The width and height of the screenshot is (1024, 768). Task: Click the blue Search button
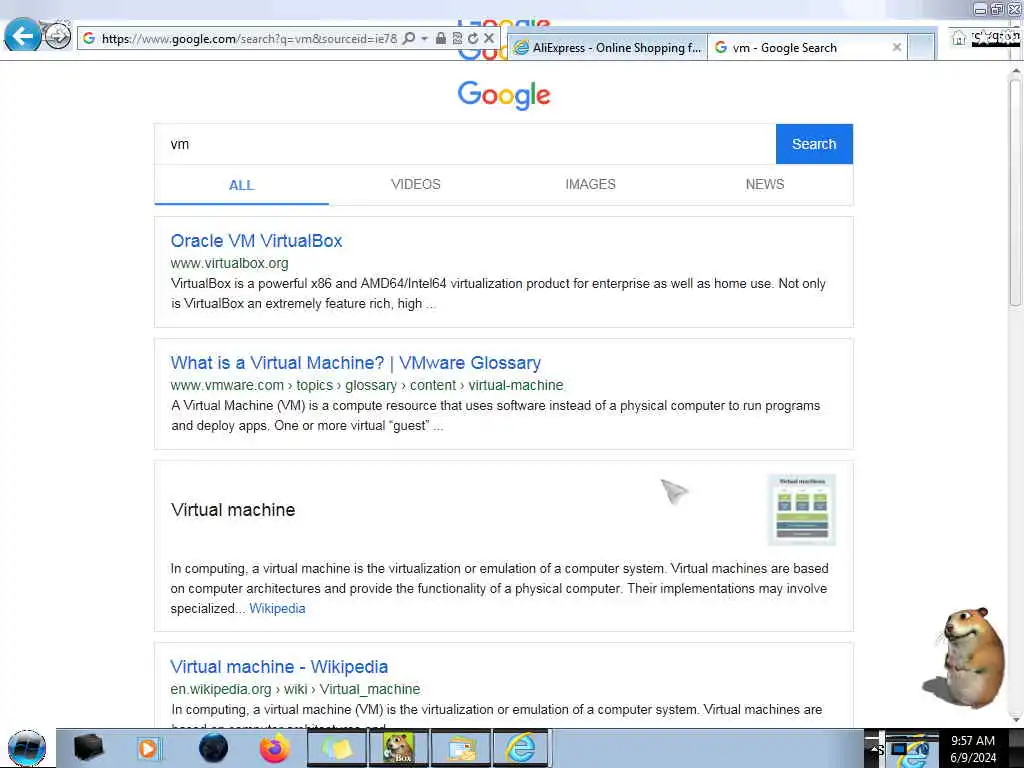pos(814,144)
